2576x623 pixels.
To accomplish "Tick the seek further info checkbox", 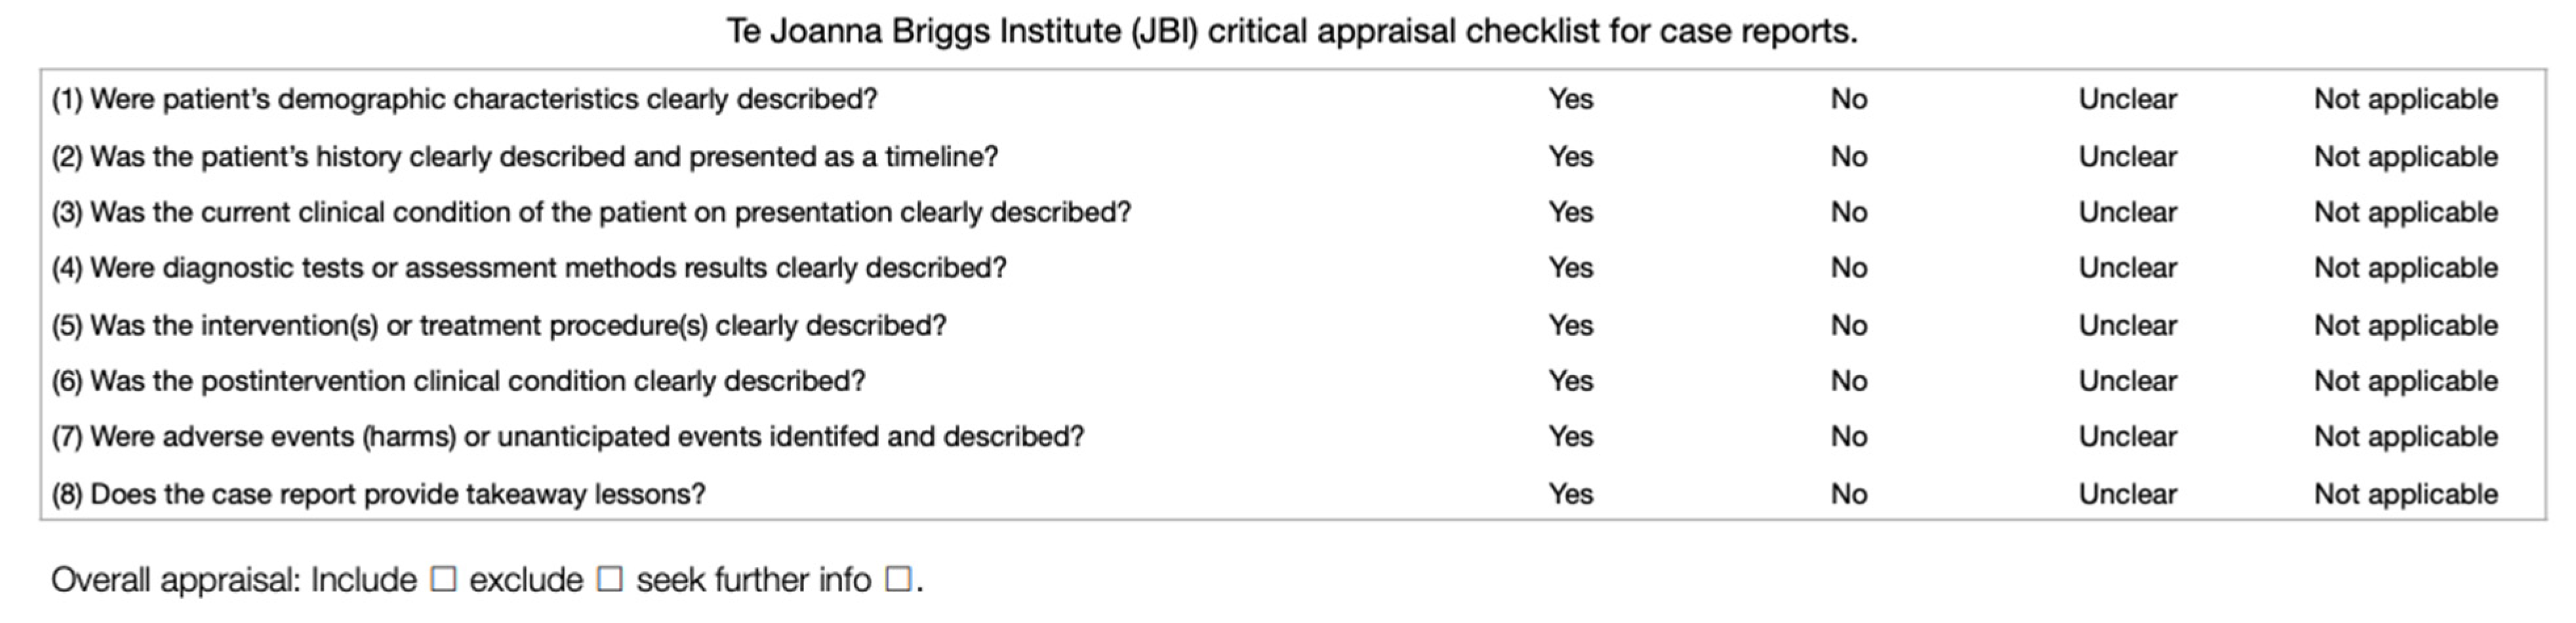I will (898, 580).
